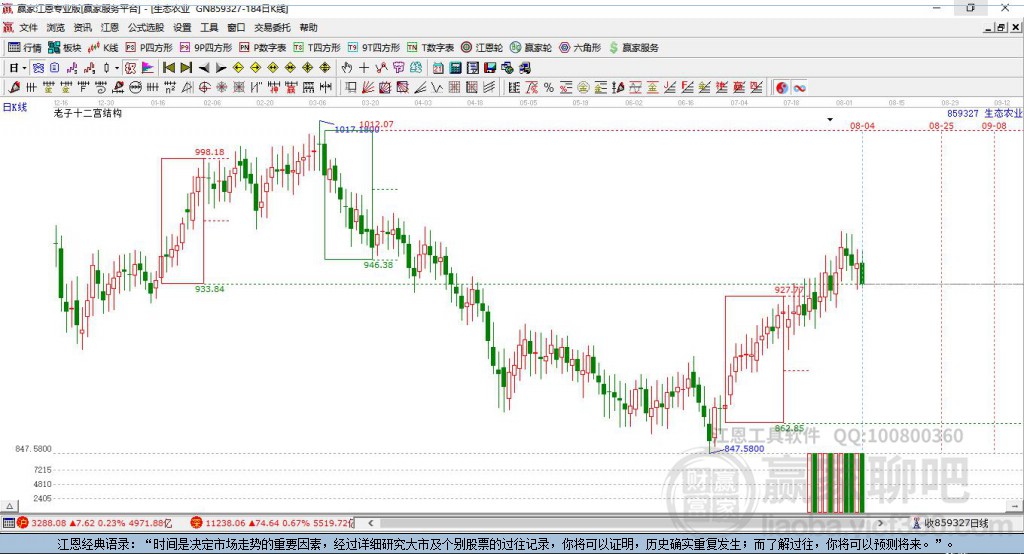Screen dimensions: 1024x554
Task: Open the 赢家轮 wheel tool
Action: click(531, 48)
